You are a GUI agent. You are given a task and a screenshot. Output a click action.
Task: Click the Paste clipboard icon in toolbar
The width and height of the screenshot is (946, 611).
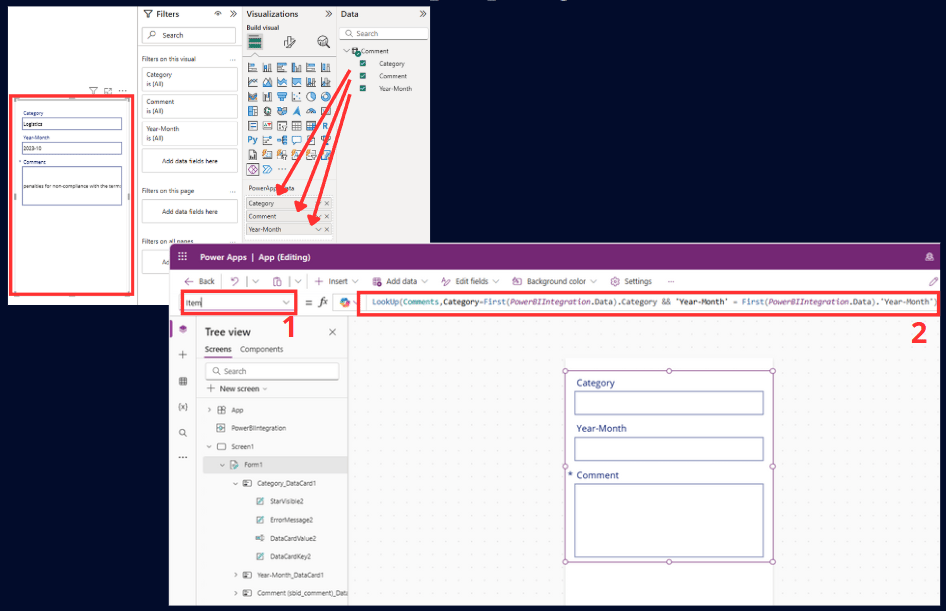coord(277,281)
